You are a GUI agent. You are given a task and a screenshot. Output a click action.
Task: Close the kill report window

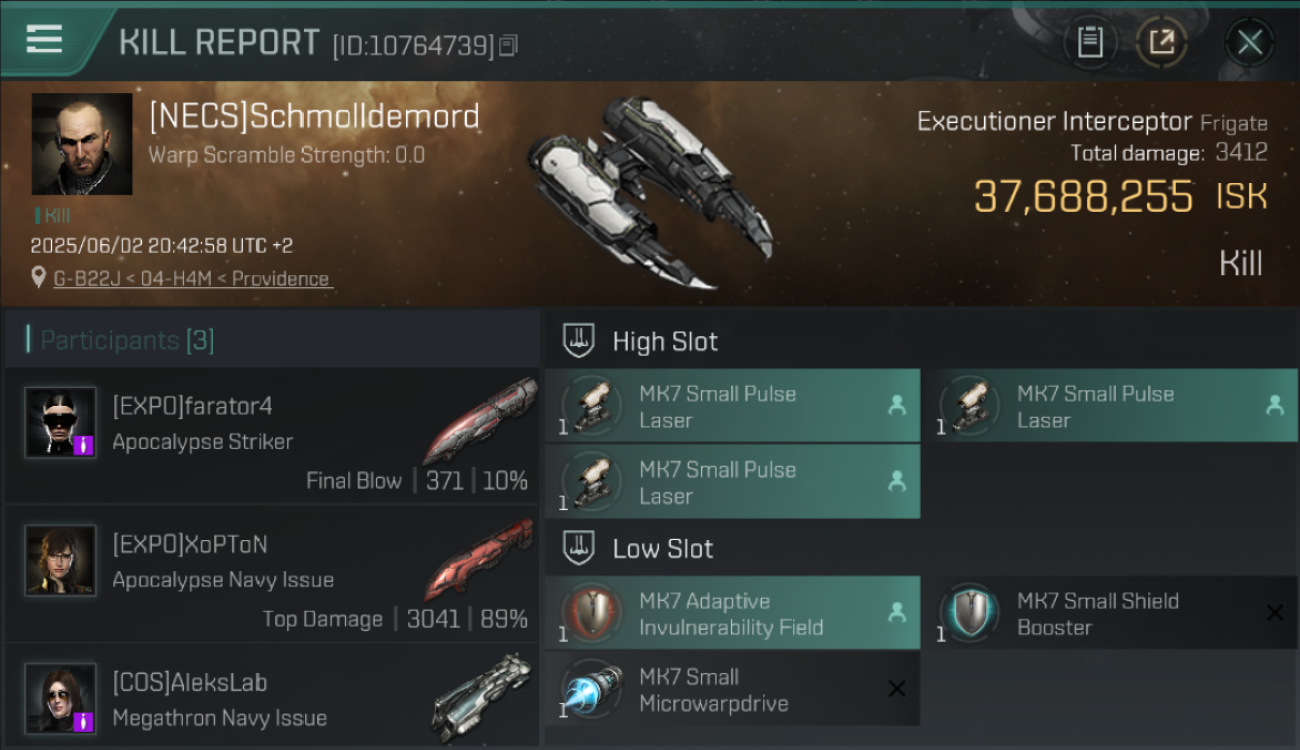pyautogui.click(x=1250, y=42)
